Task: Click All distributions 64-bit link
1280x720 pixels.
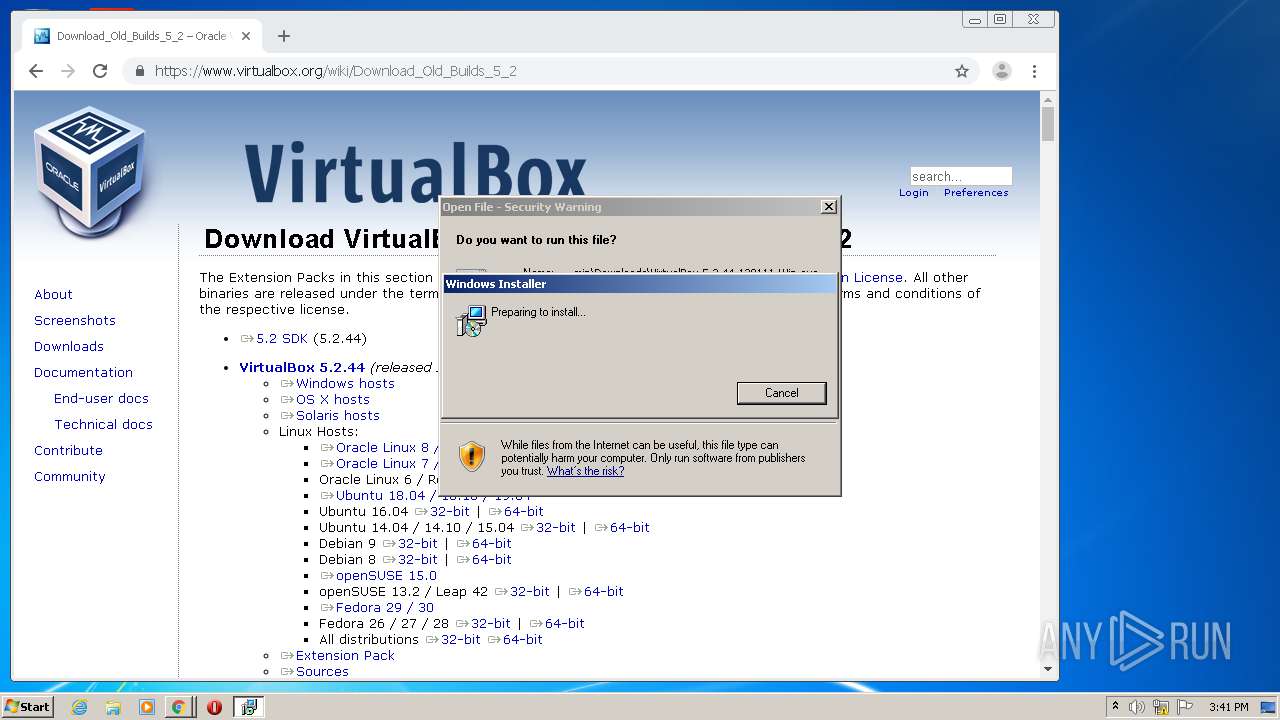Action: point(515,639)
